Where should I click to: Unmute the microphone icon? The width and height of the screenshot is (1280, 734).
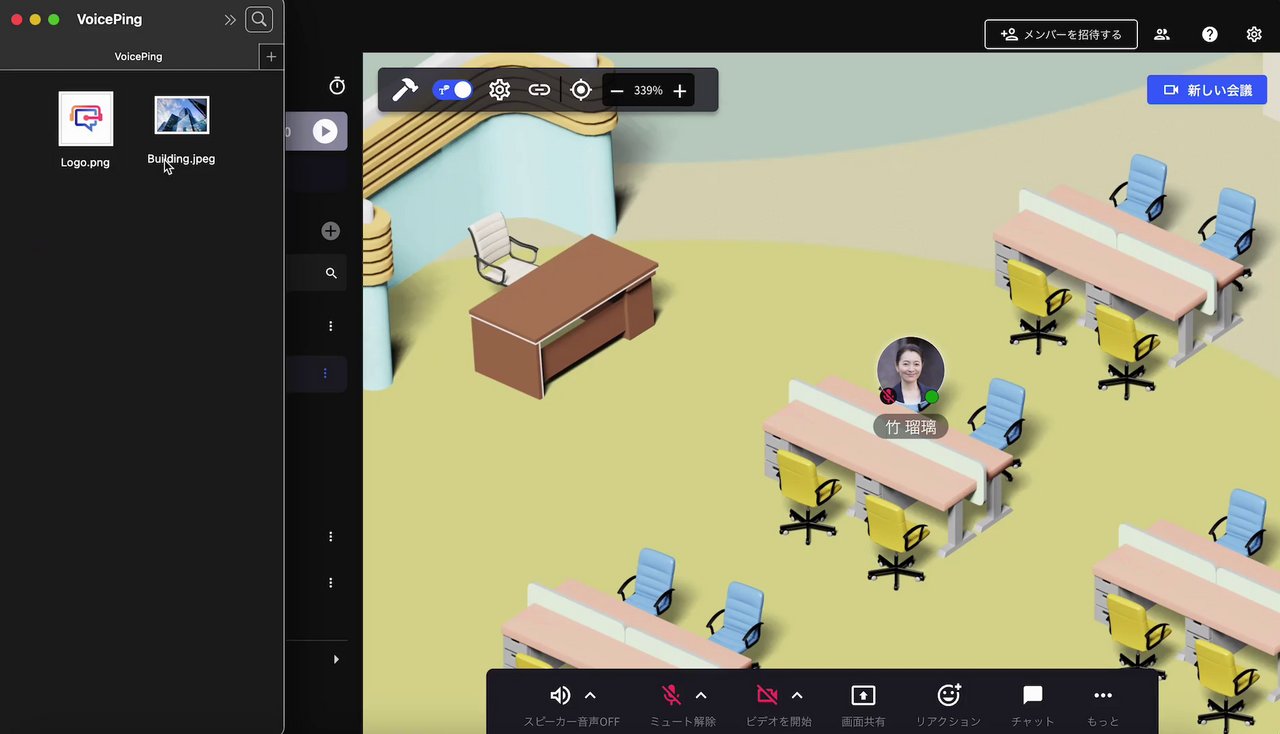[x=672, y=695]
